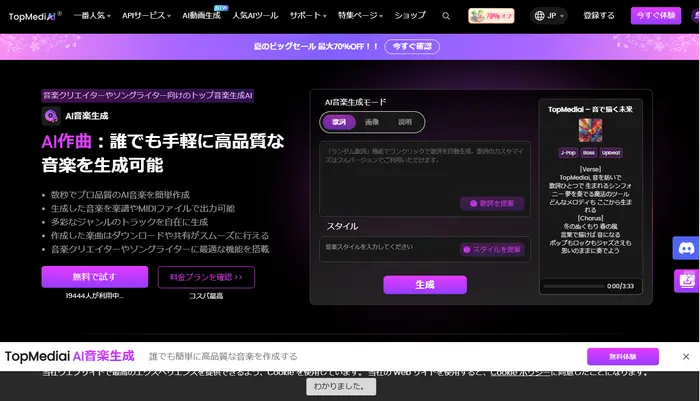The width and height of the screenshot is (700, 401).
Task: Click the TopMediai – 音で描く未来 title
Action: pyautogui.click(x=590, y=109)
